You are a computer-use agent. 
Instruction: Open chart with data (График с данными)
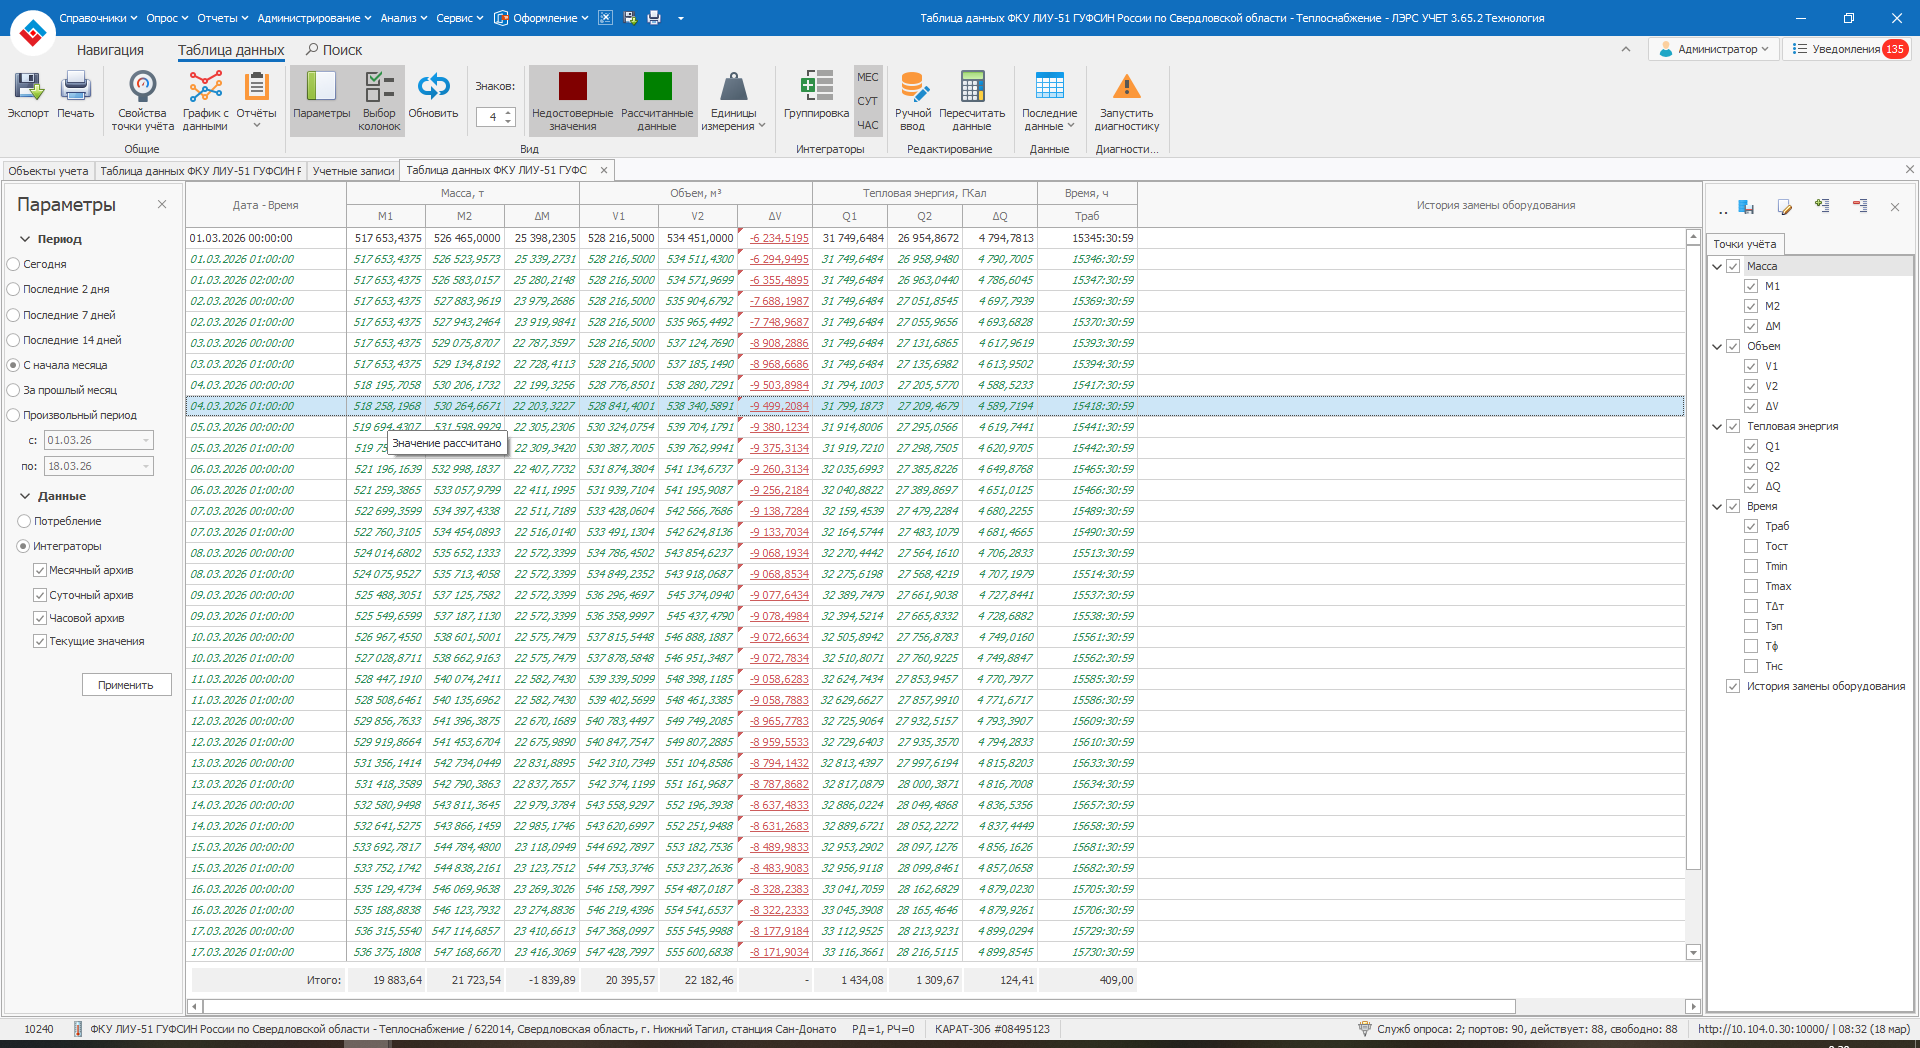(x=205, y=88)
